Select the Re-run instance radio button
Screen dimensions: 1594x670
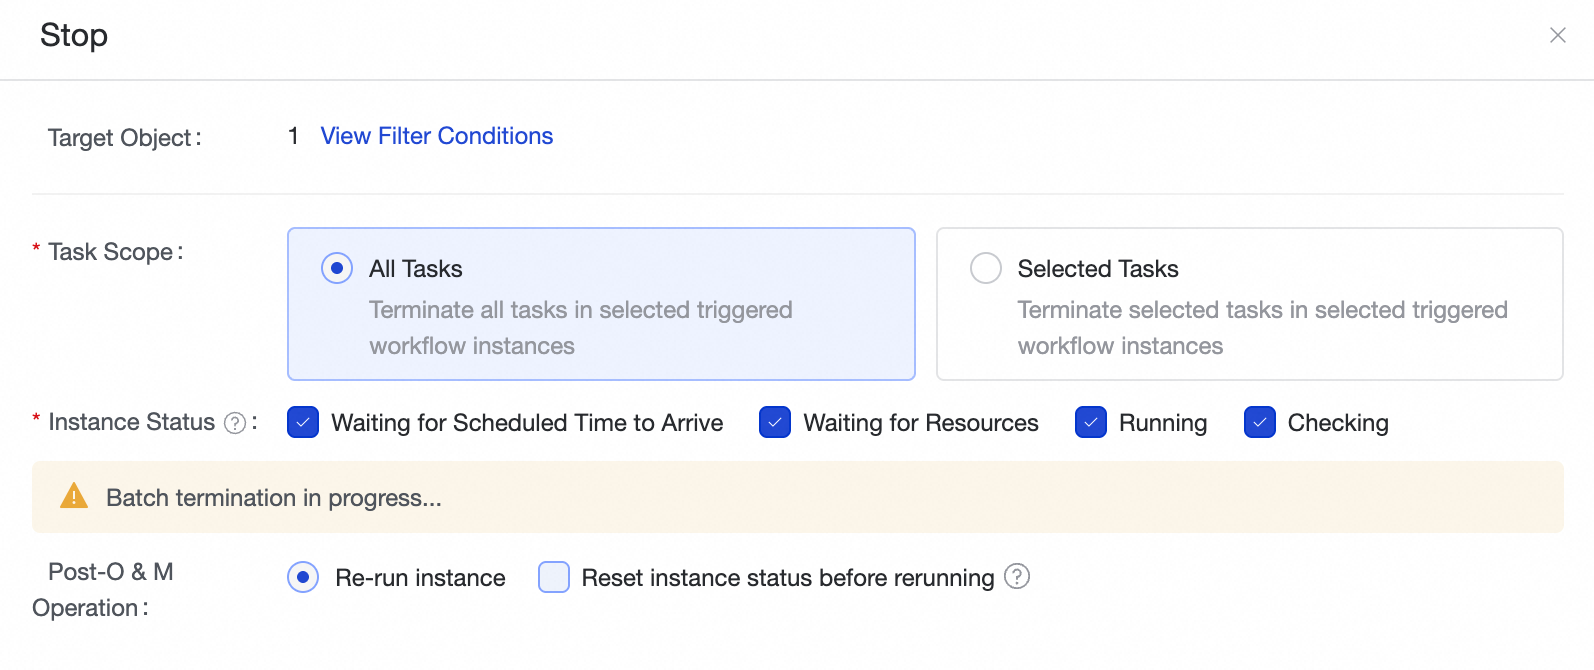[303, 577]
